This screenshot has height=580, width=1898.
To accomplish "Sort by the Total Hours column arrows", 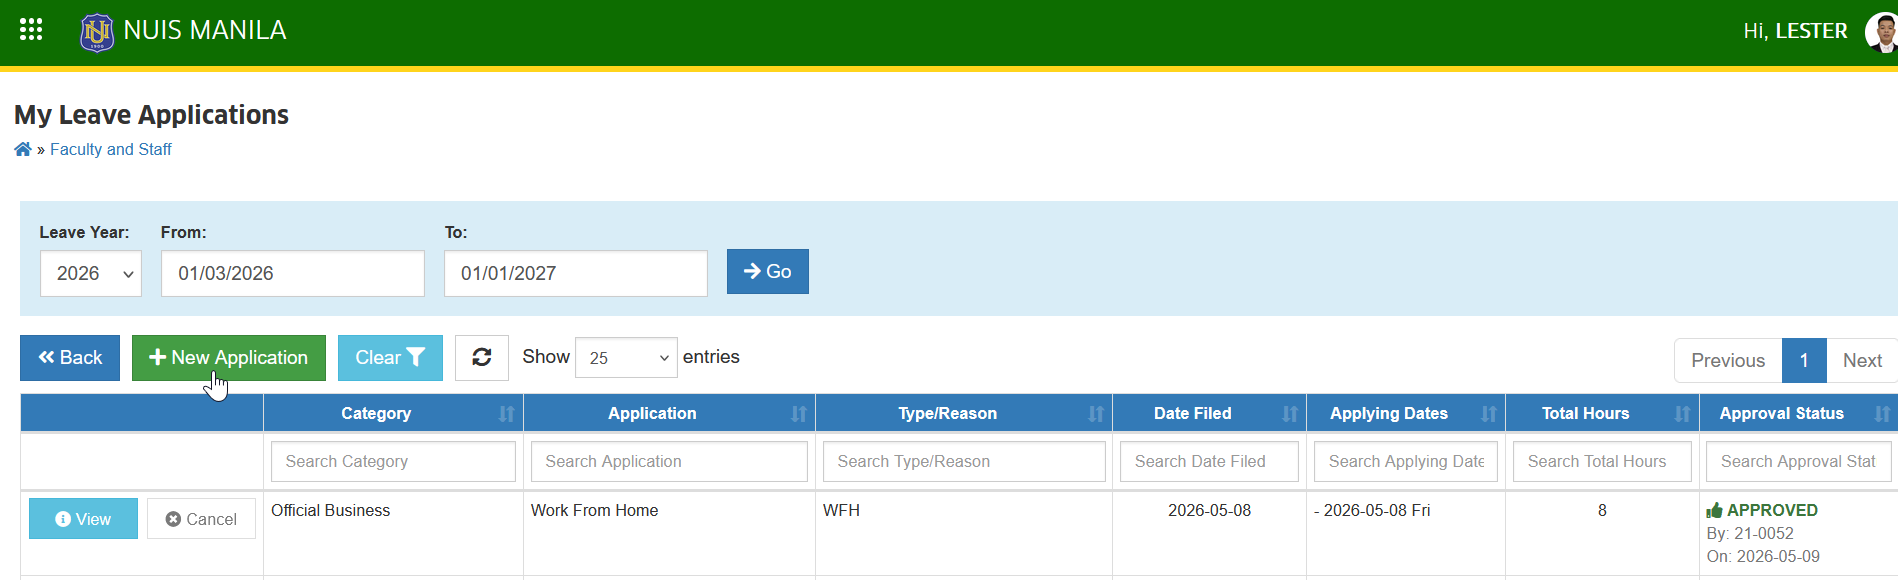I will 1683,414.
